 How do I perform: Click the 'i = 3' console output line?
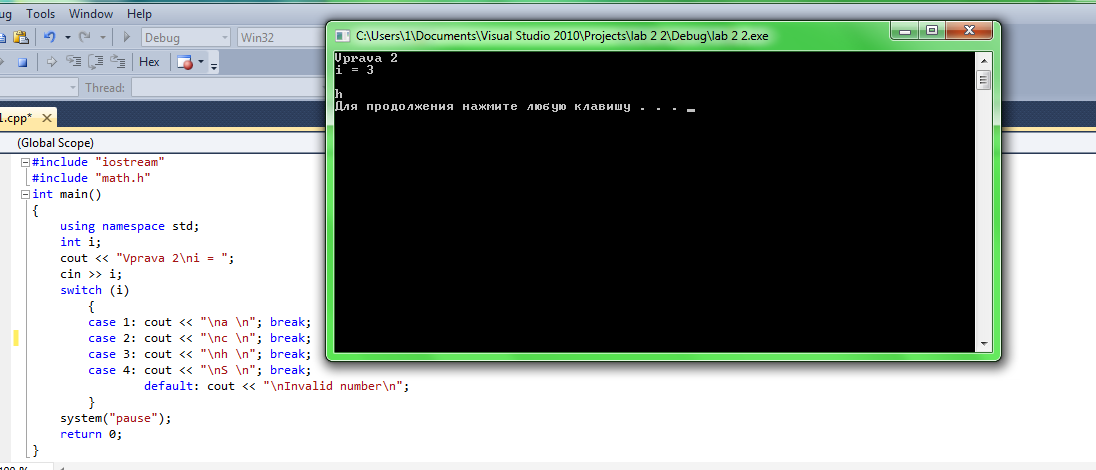[x=356, y=70]
